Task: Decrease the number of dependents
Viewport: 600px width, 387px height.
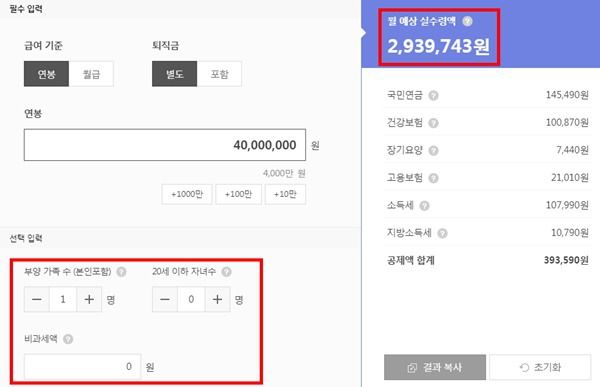Action: click(37, 299)
